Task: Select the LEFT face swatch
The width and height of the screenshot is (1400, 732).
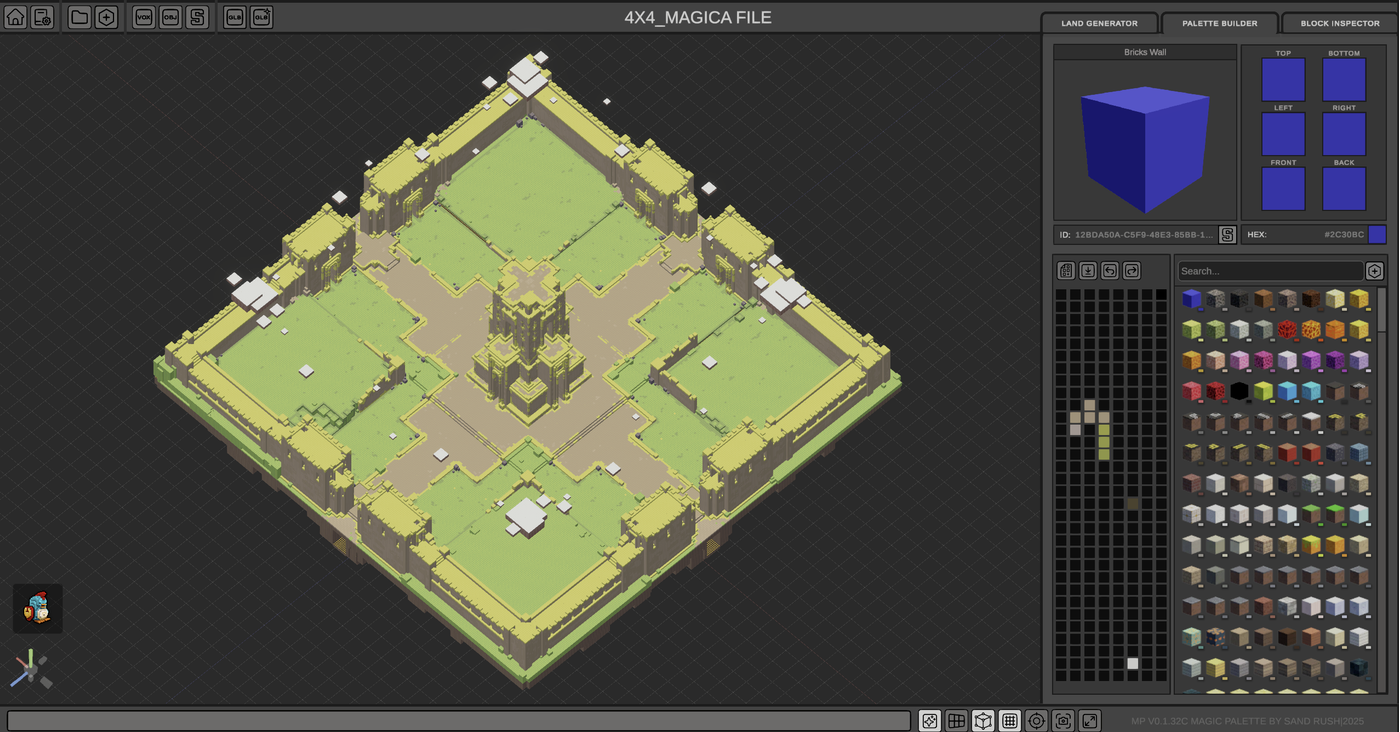Action: coord(1283,134)
